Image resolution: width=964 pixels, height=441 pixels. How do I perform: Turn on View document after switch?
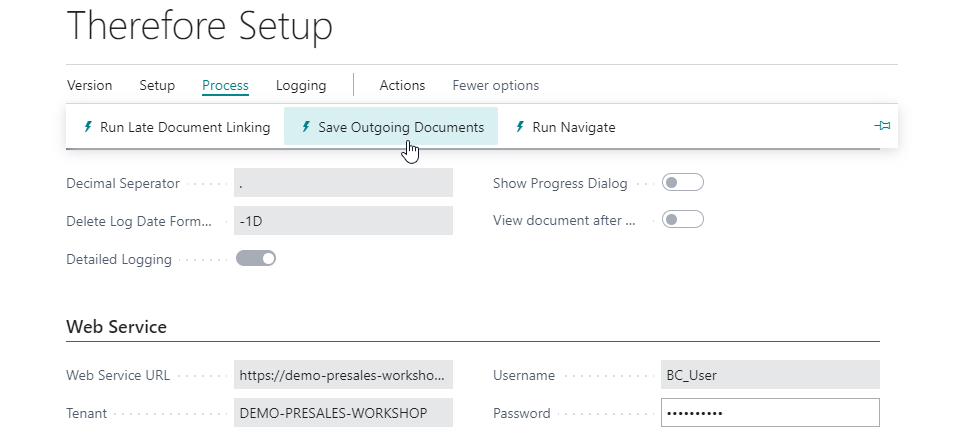[683, 220]
